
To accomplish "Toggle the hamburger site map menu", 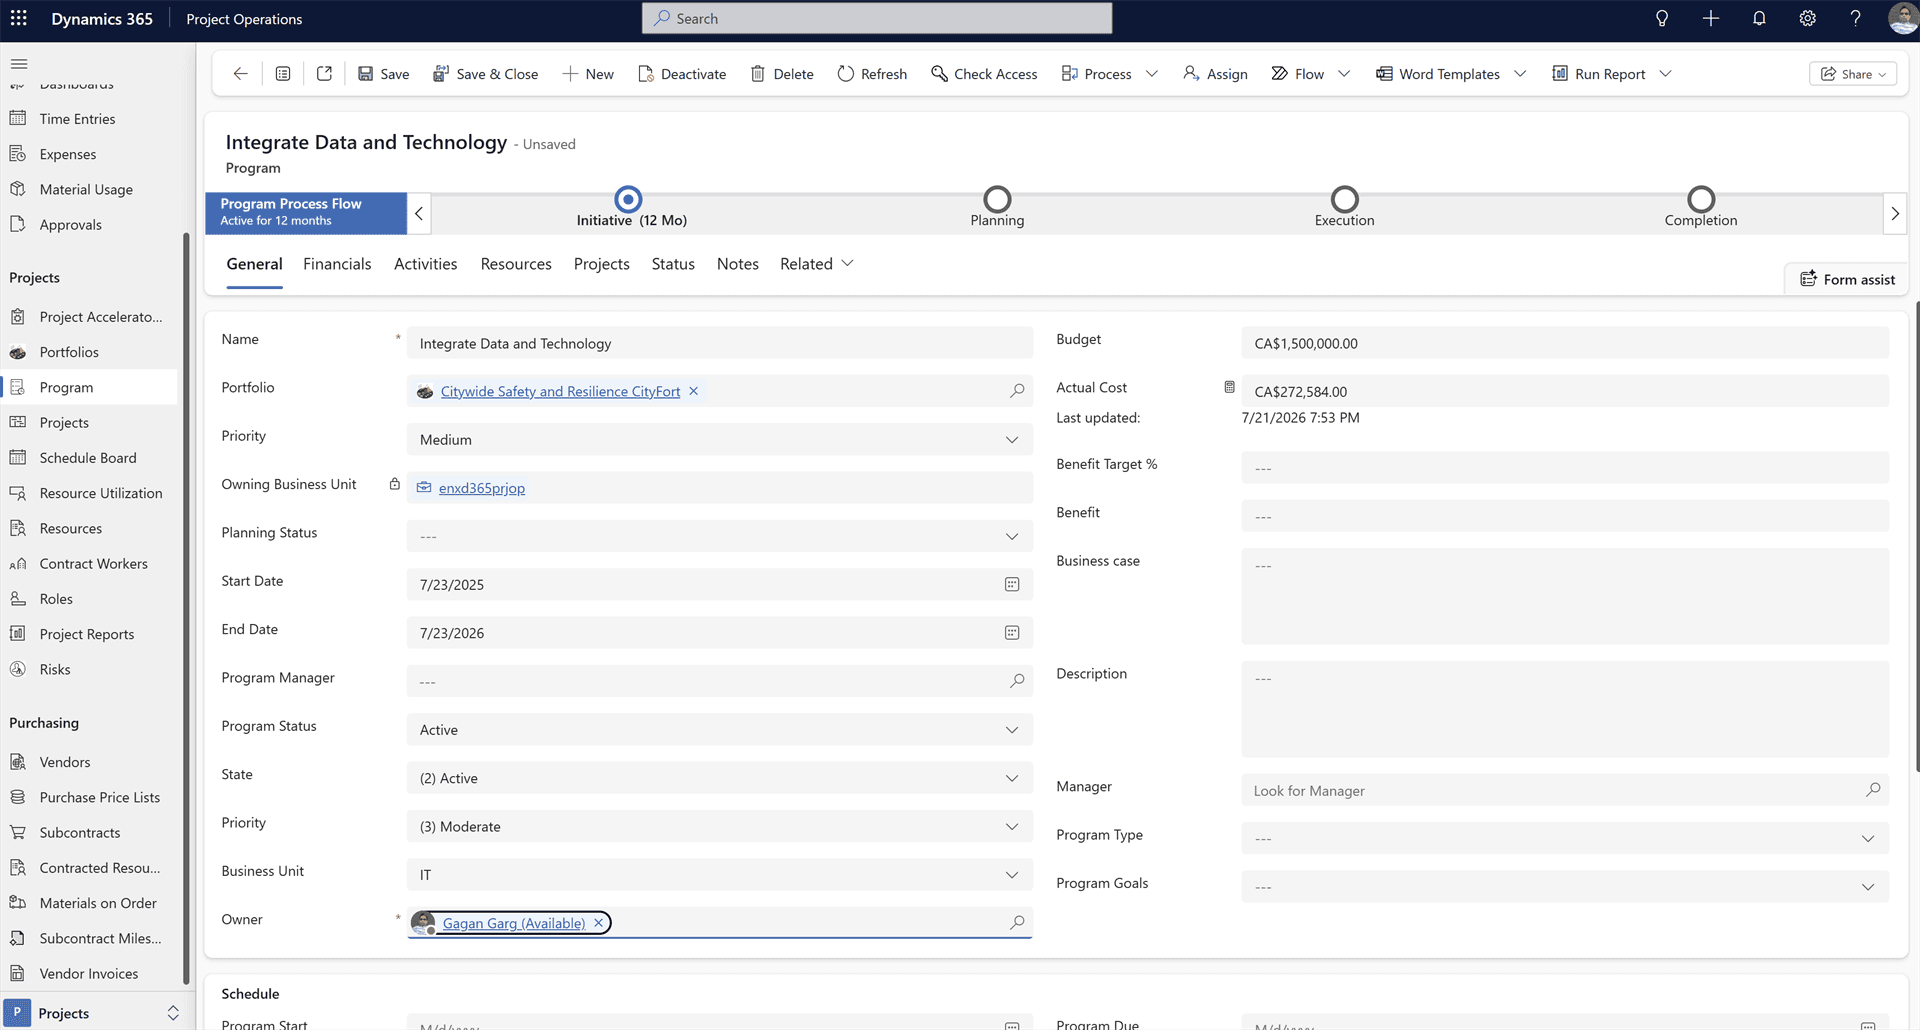I will [x=19, y=63].
